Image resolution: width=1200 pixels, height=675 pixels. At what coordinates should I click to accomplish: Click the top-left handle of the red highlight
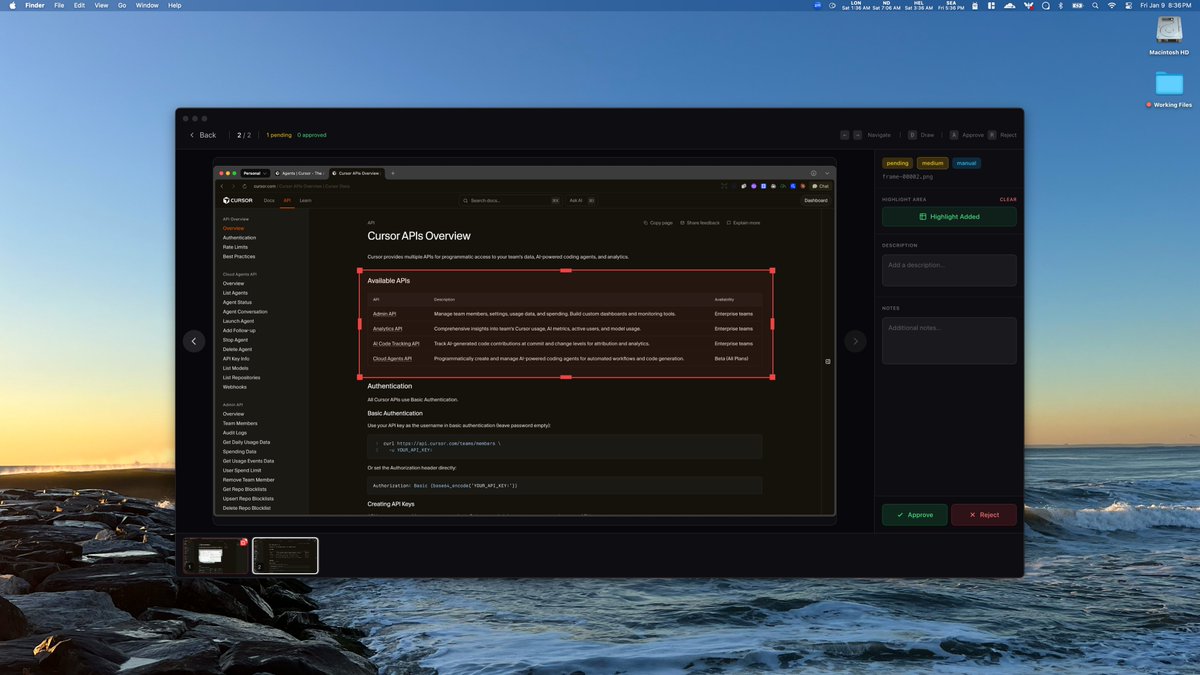point(359,270)
